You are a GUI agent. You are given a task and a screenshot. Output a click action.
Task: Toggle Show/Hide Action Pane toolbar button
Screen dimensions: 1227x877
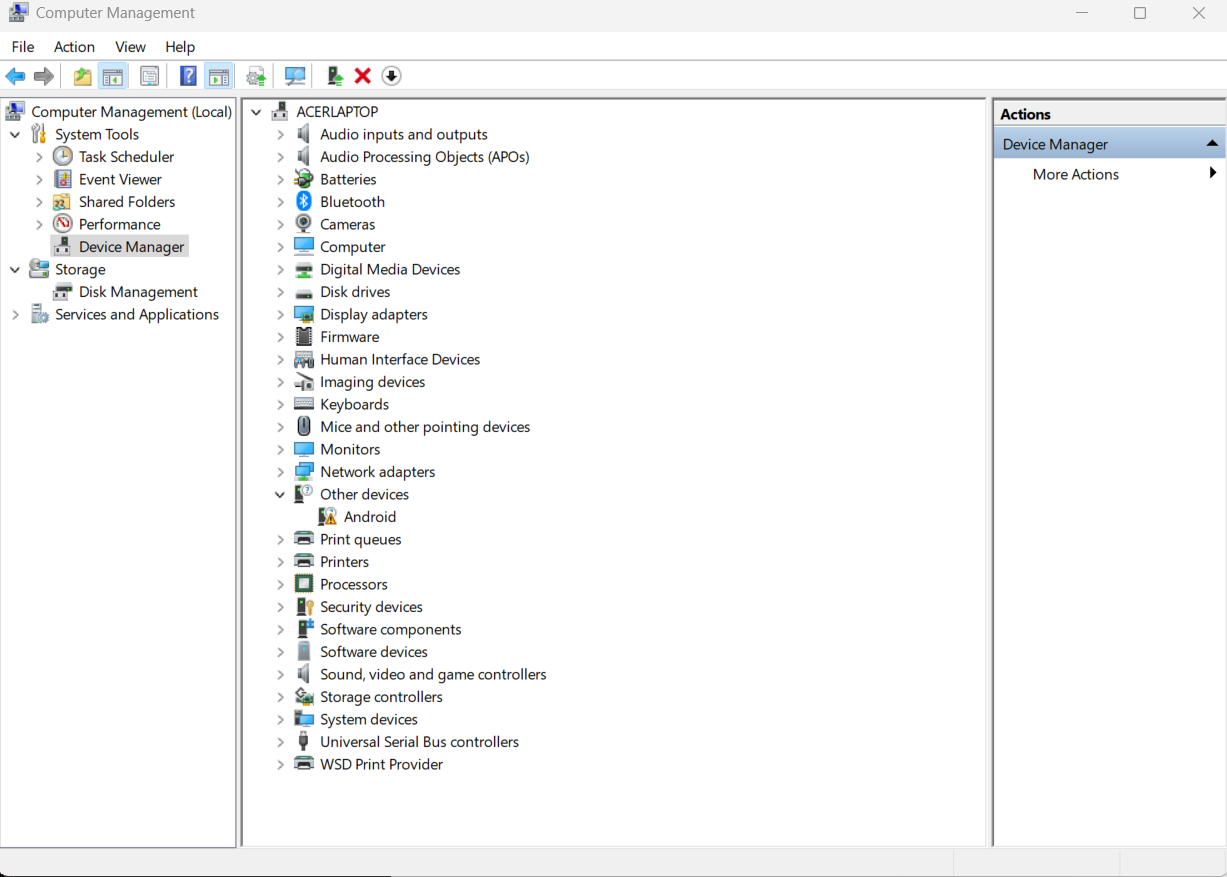pyautogui.click(x=219, y=76)
